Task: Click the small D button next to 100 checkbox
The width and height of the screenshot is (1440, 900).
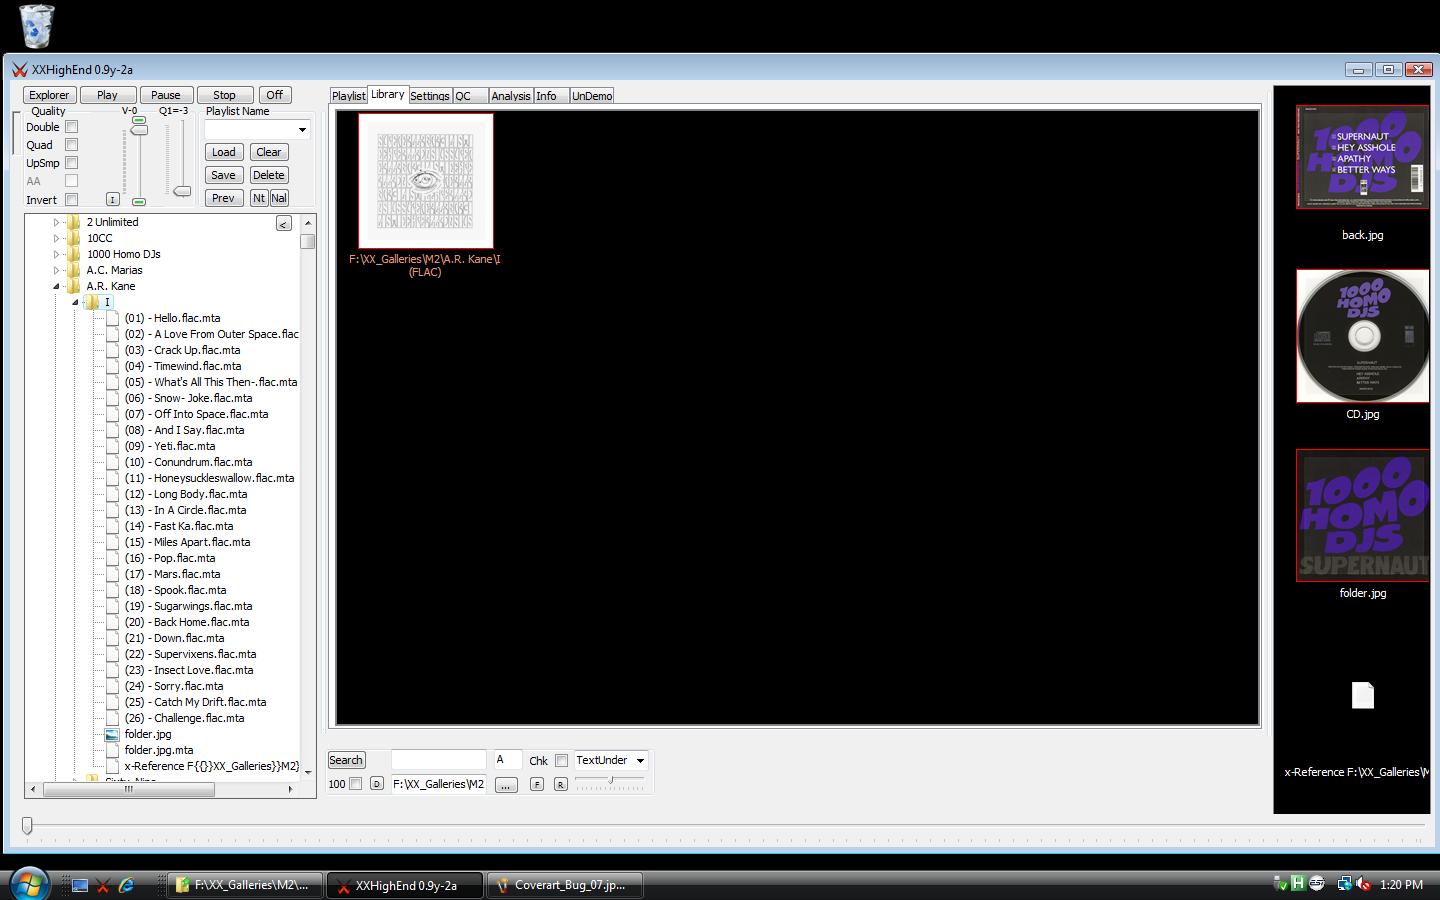Action: click(x=376, y=784)
